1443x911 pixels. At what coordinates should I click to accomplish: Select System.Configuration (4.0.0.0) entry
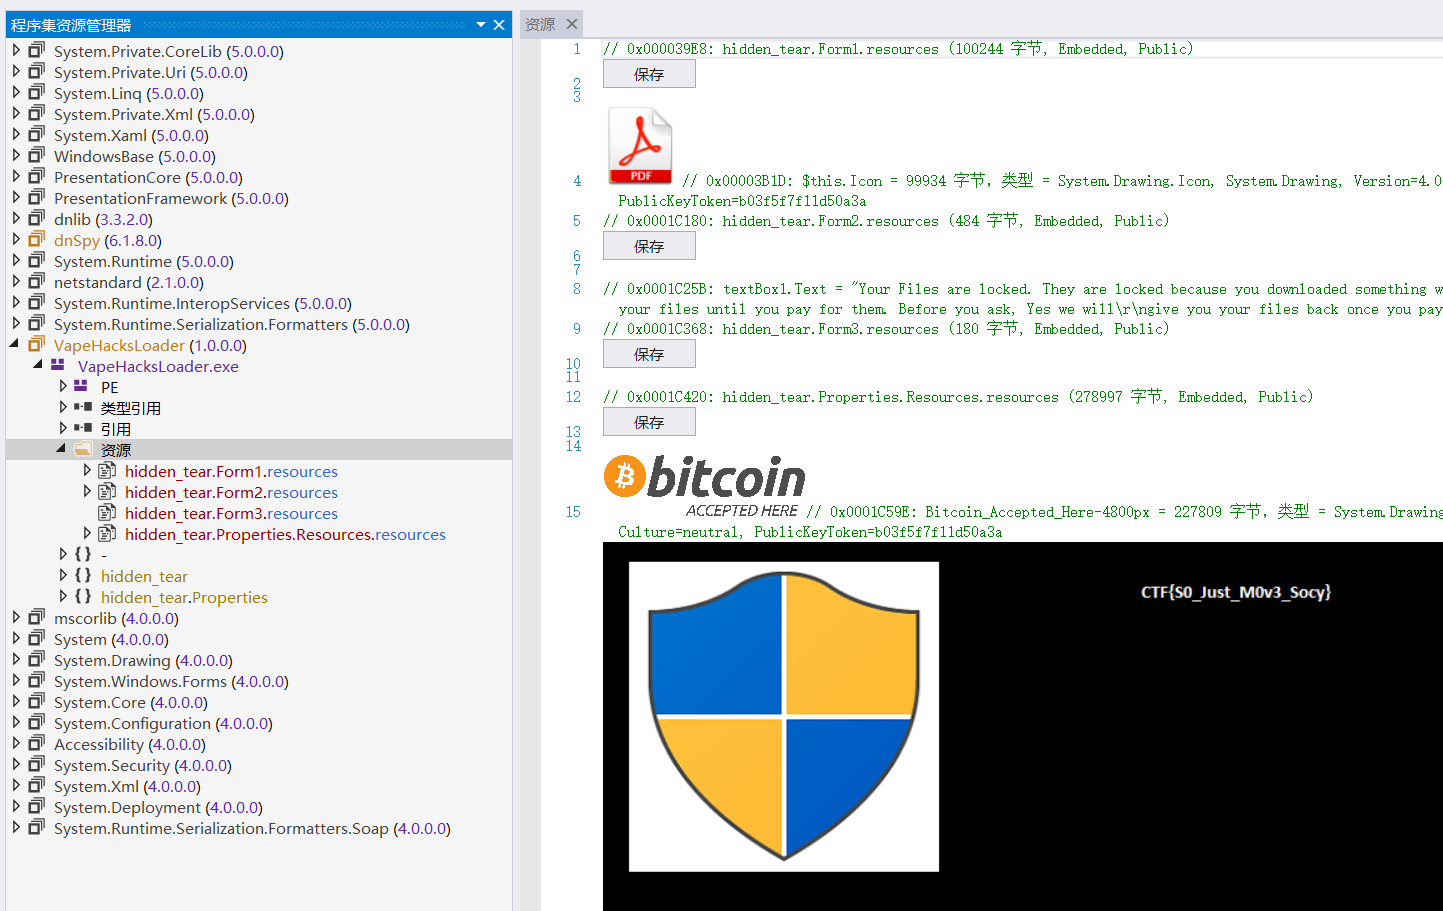point(163,723)
